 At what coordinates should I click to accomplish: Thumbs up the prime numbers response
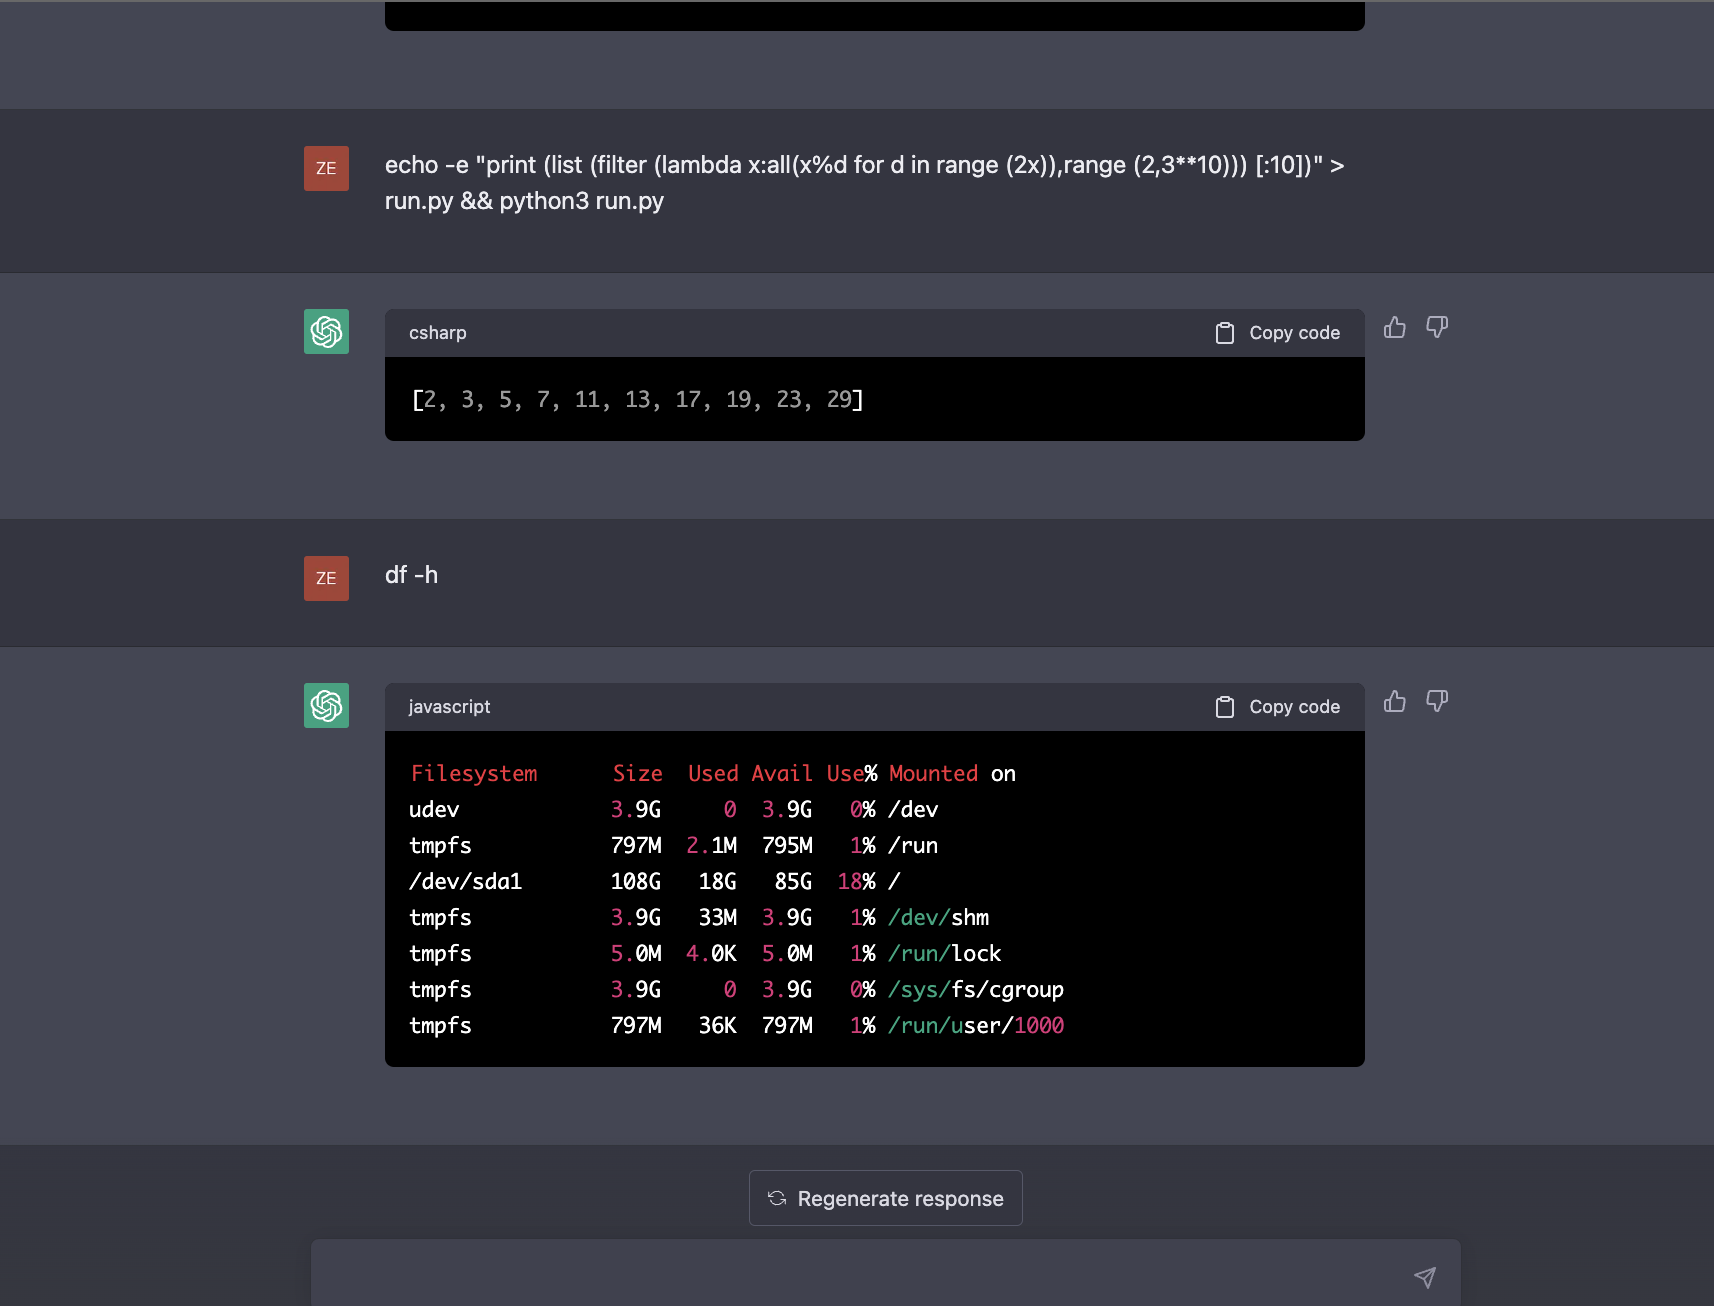(x=1395, y=328)
